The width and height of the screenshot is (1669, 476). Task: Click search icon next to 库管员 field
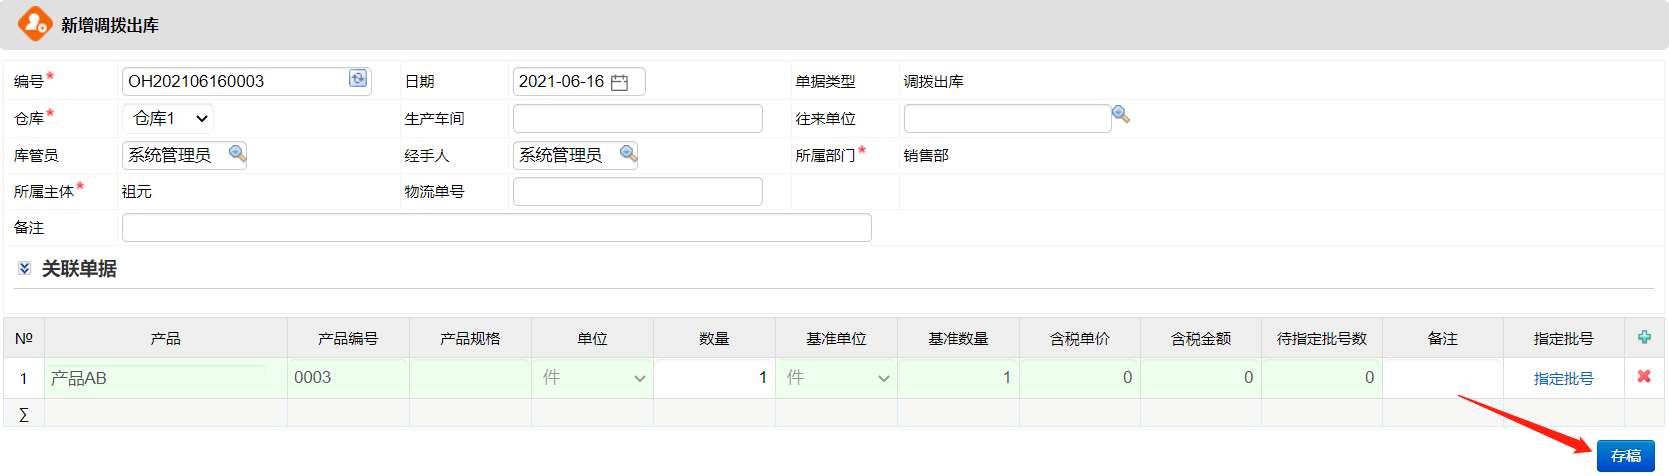pos(237,153)
